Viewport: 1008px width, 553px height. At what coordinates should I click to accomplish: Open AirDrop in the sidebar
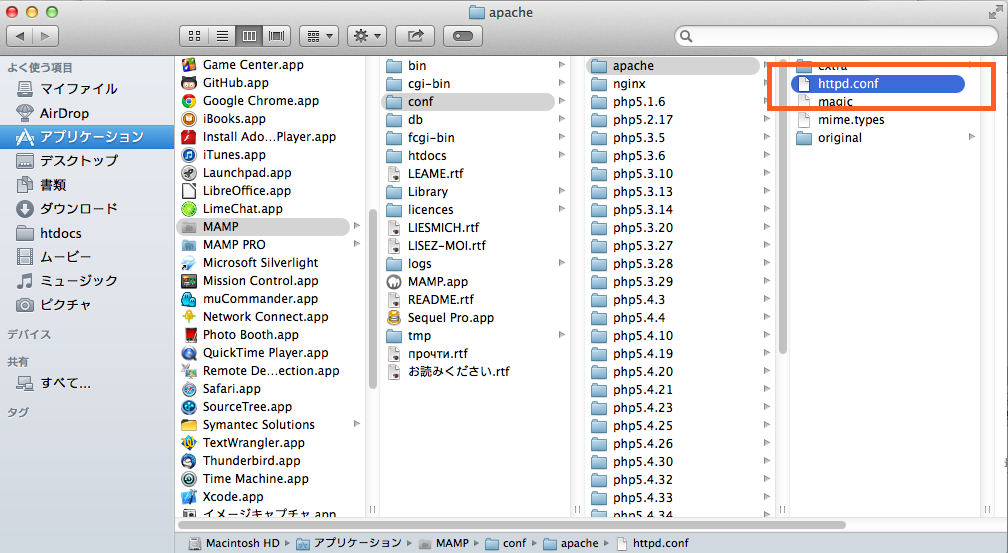64,113
